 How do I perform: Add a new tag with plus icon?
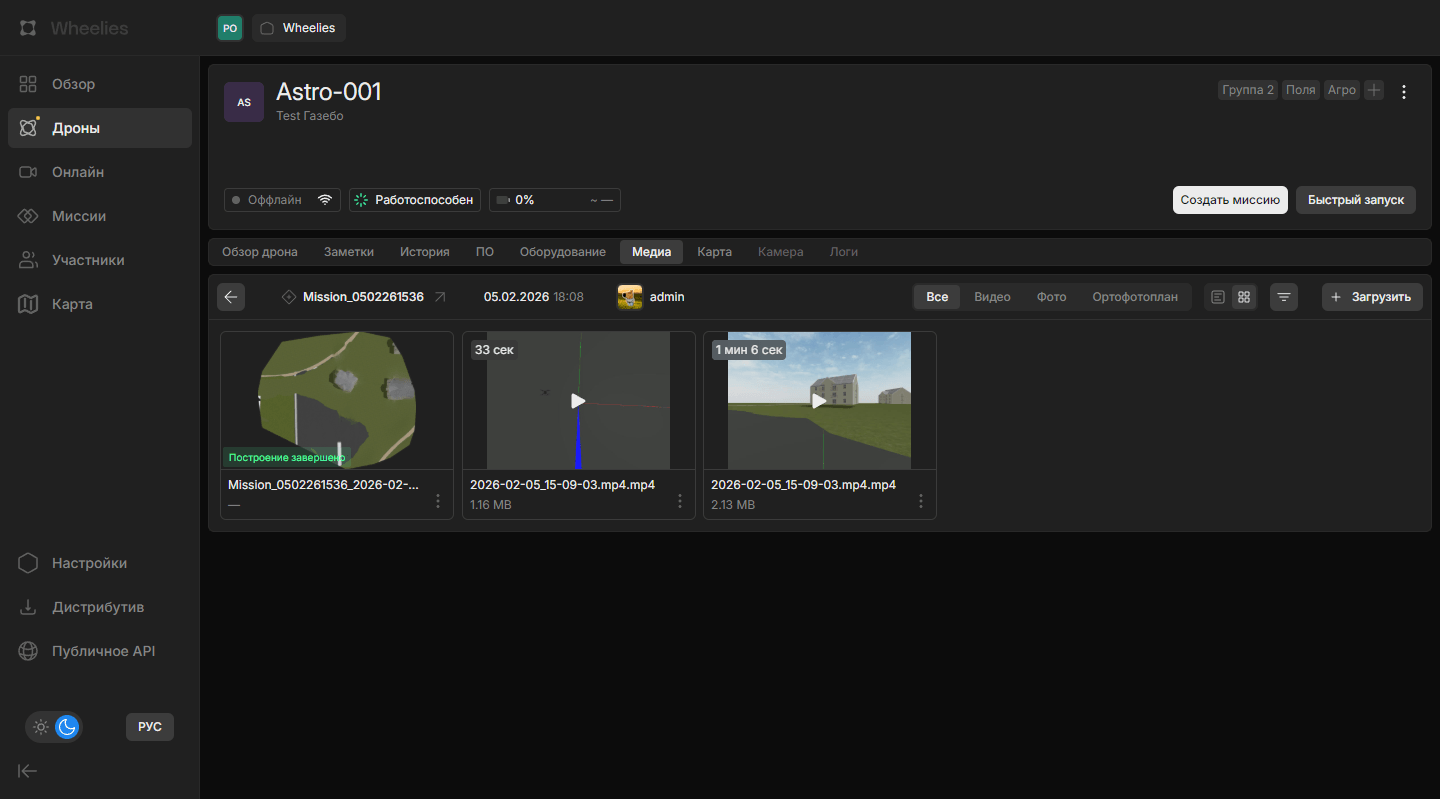(1374, 90)
